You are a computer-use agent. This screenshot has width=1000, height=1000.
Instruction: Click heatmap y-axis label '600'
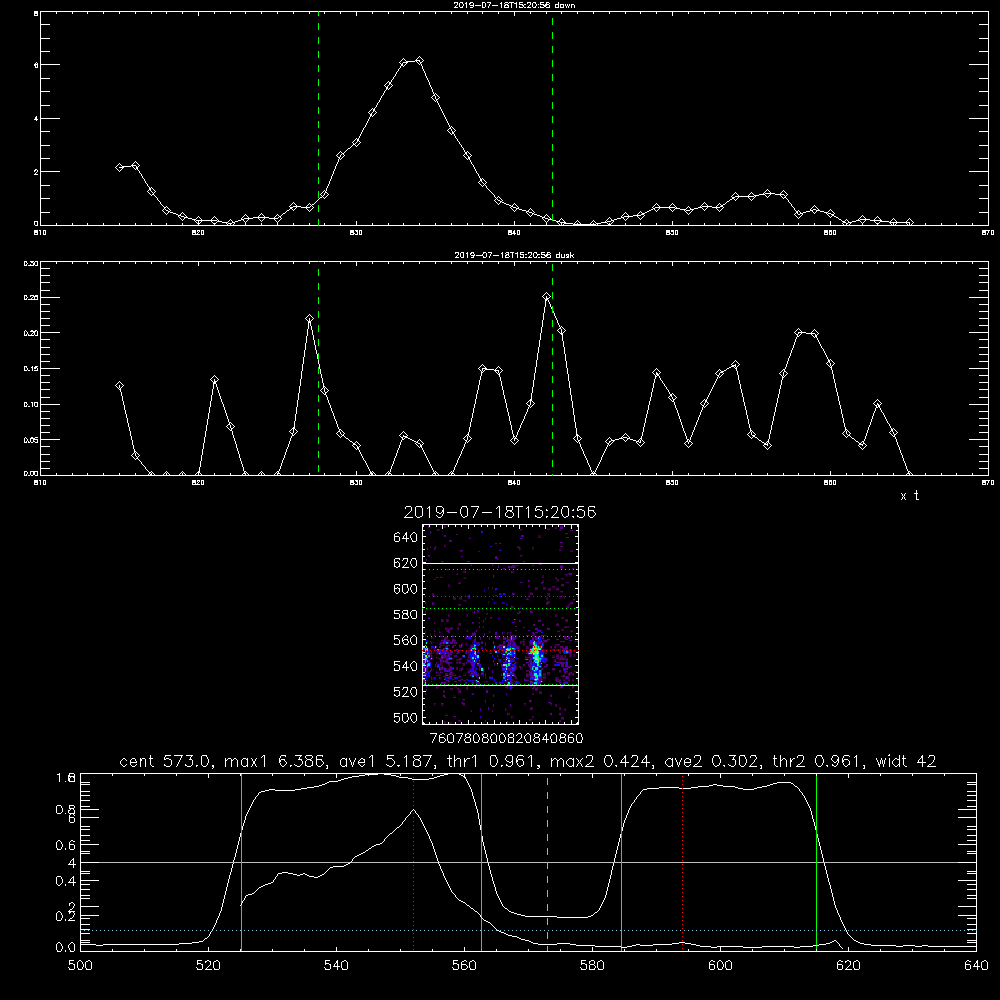(x=405, y=589)
